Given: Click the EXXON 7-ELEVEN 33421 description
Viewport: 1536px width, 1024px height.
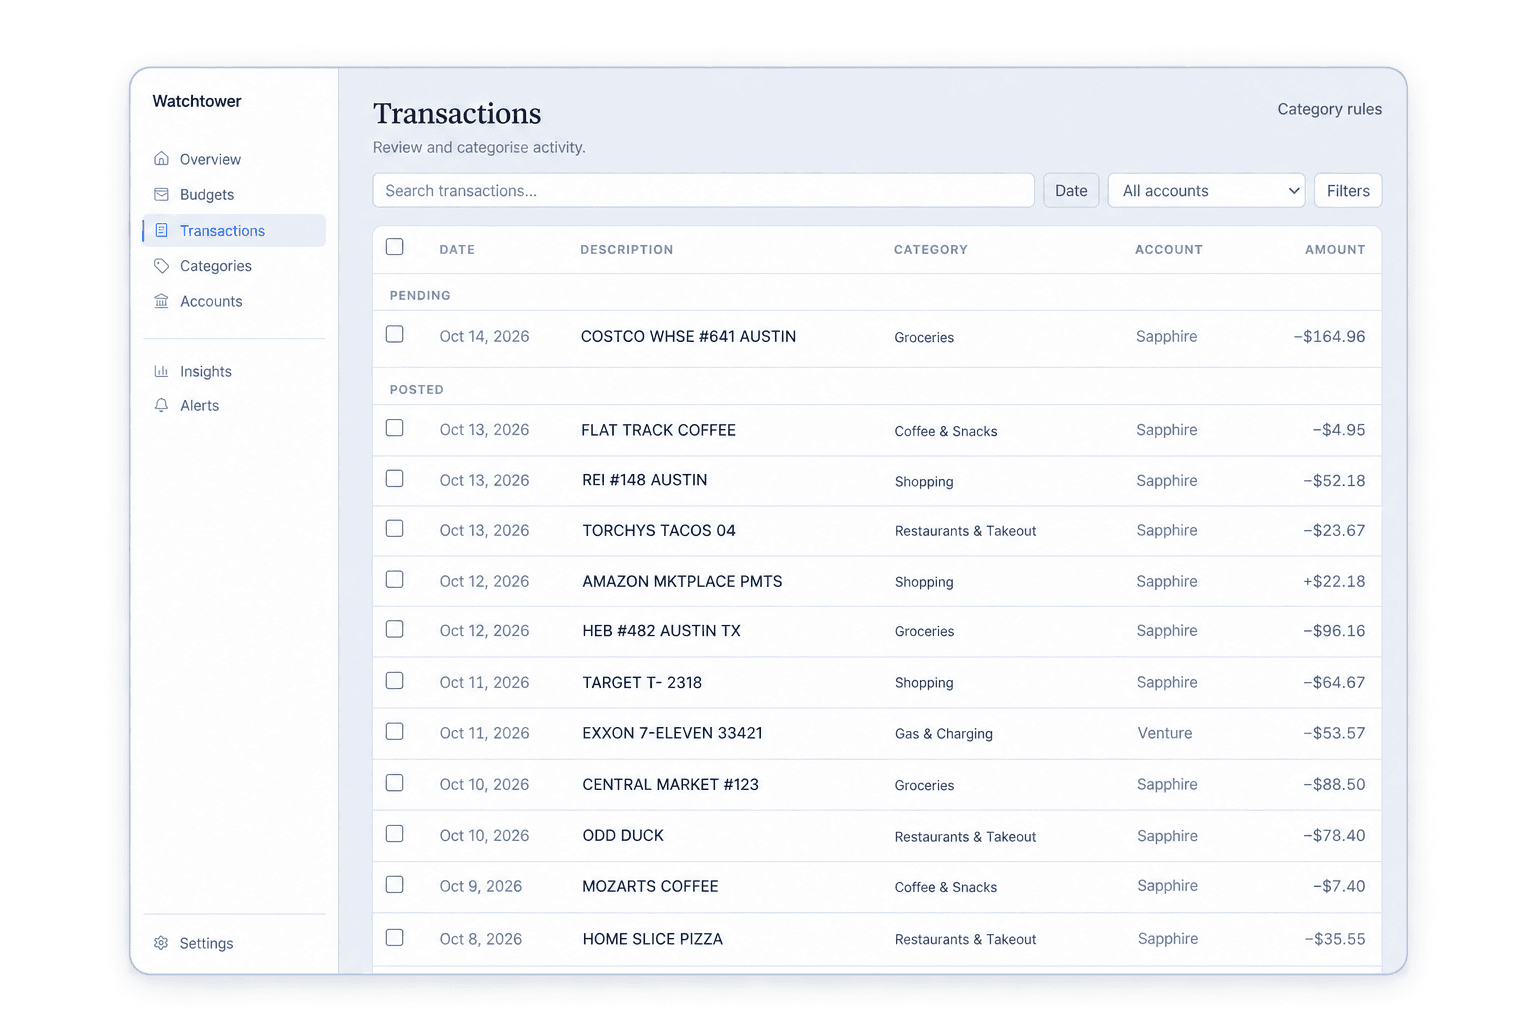Looking at the screenshot, I should coord(672,733).
